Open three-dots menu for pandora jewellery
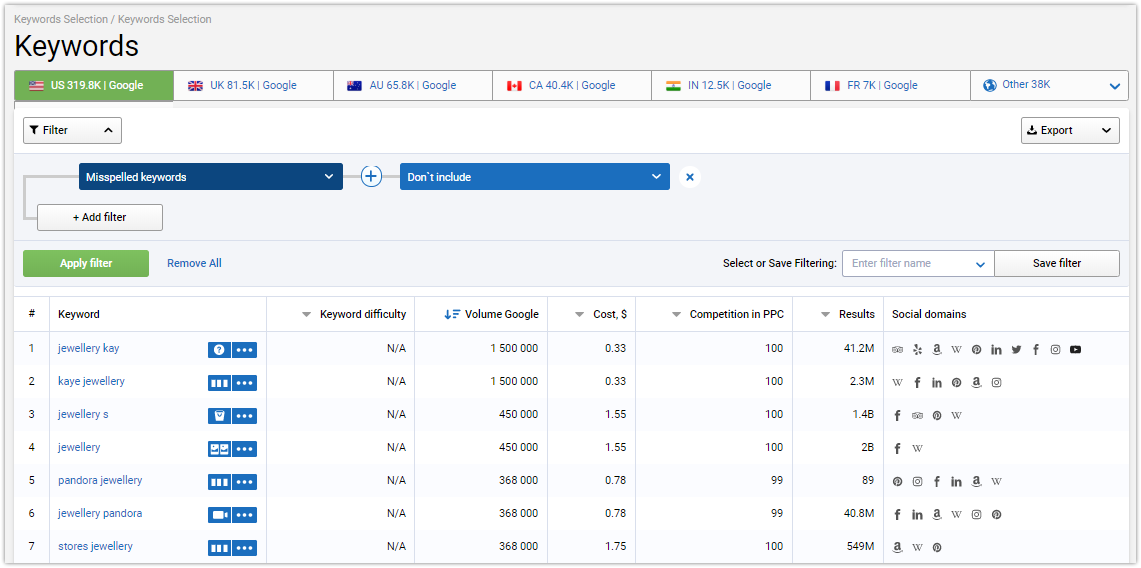Viewport: 1141px width, 568px height. click(244, 481)
